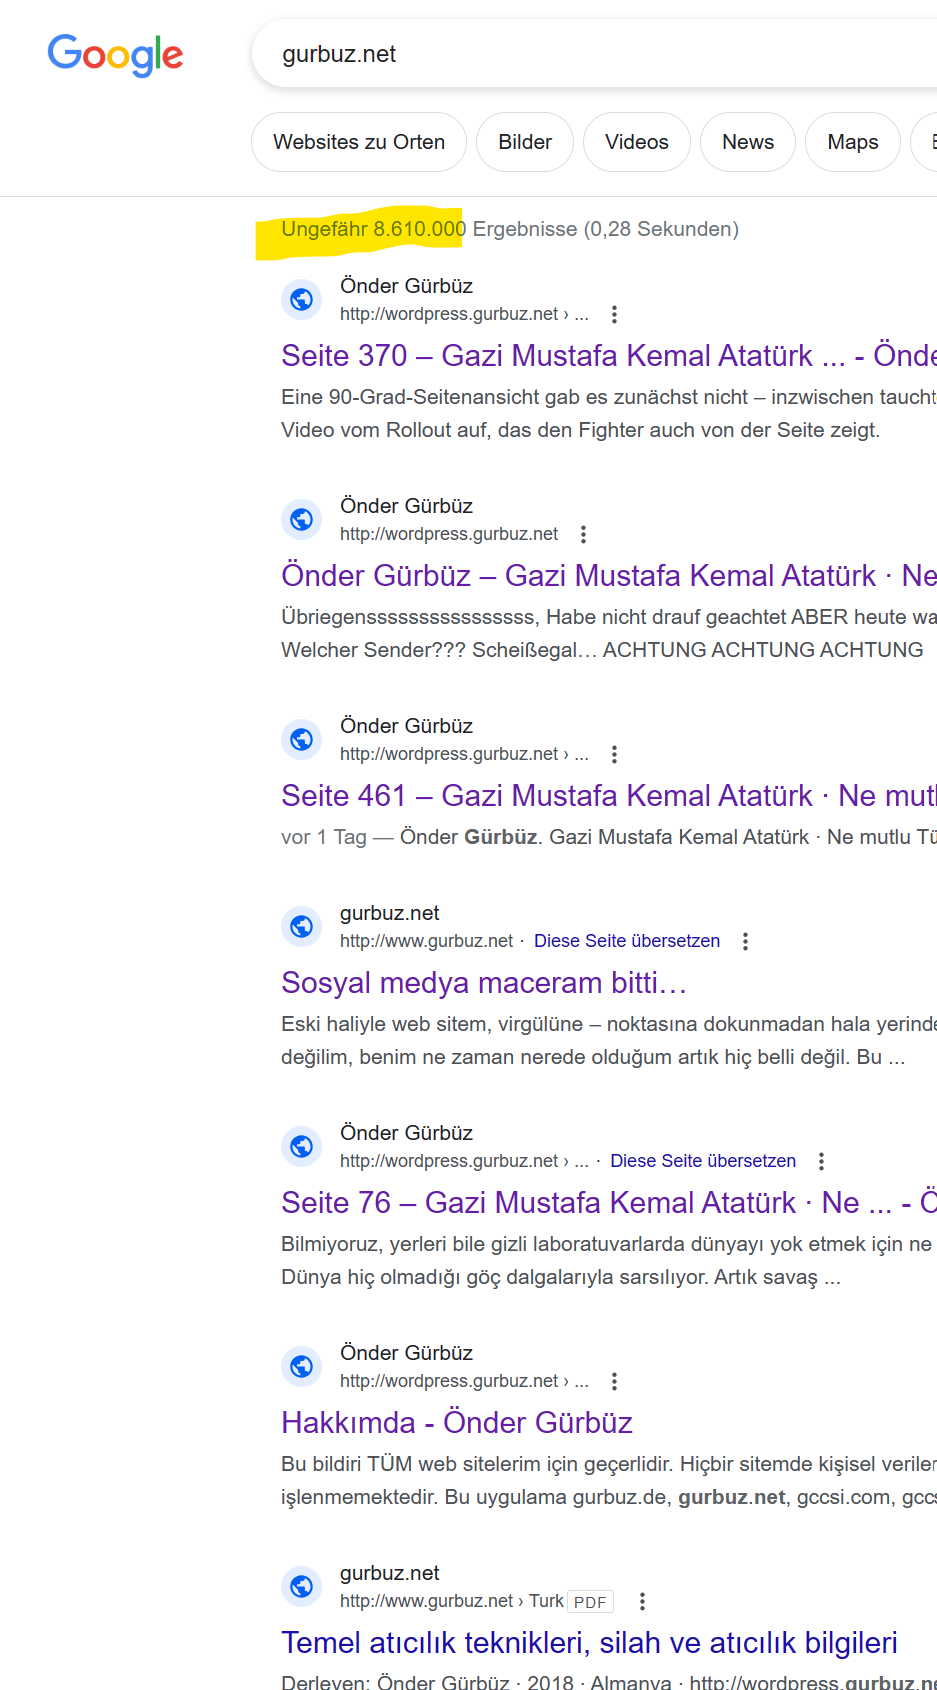Click the favicon of the Seite 461 result
937x1690 pixels.
tap(301, 739)
